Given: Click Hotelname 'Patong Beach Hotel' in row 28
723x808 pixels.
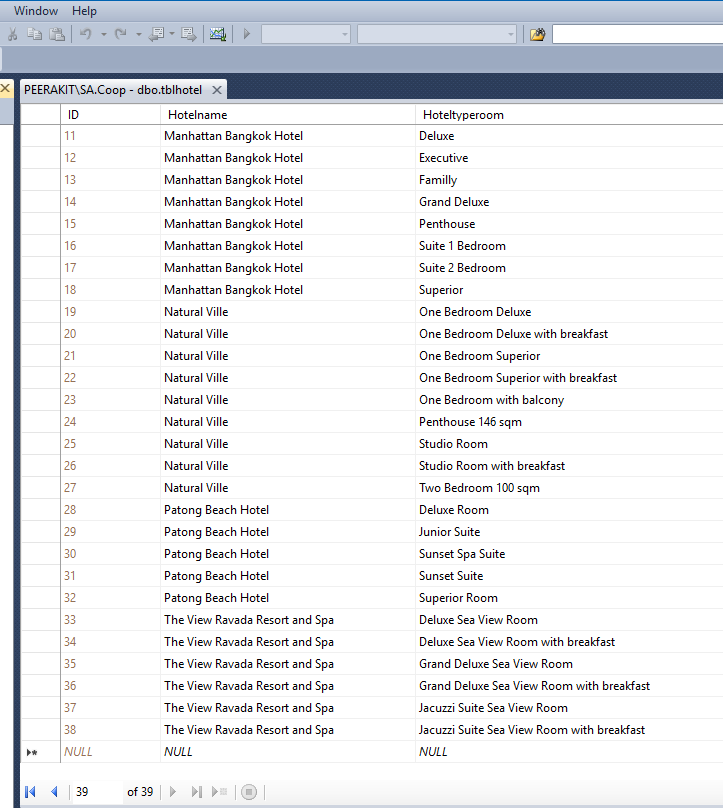Looking at the screenshot, I should pyautogui.click(x=288, y=510).
